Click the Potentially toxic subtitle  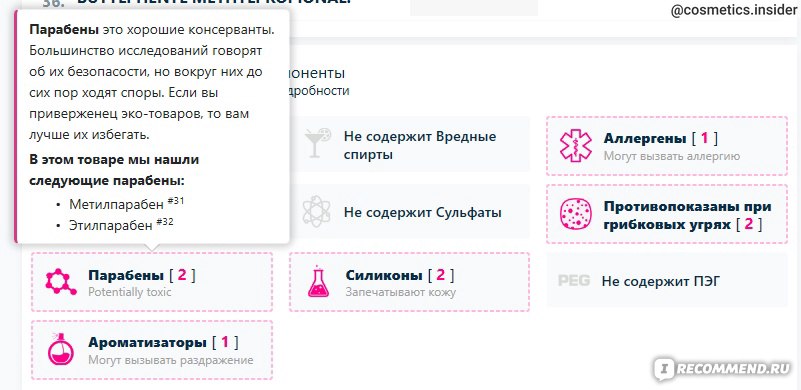pyautogui.click(x=130, y=292)
